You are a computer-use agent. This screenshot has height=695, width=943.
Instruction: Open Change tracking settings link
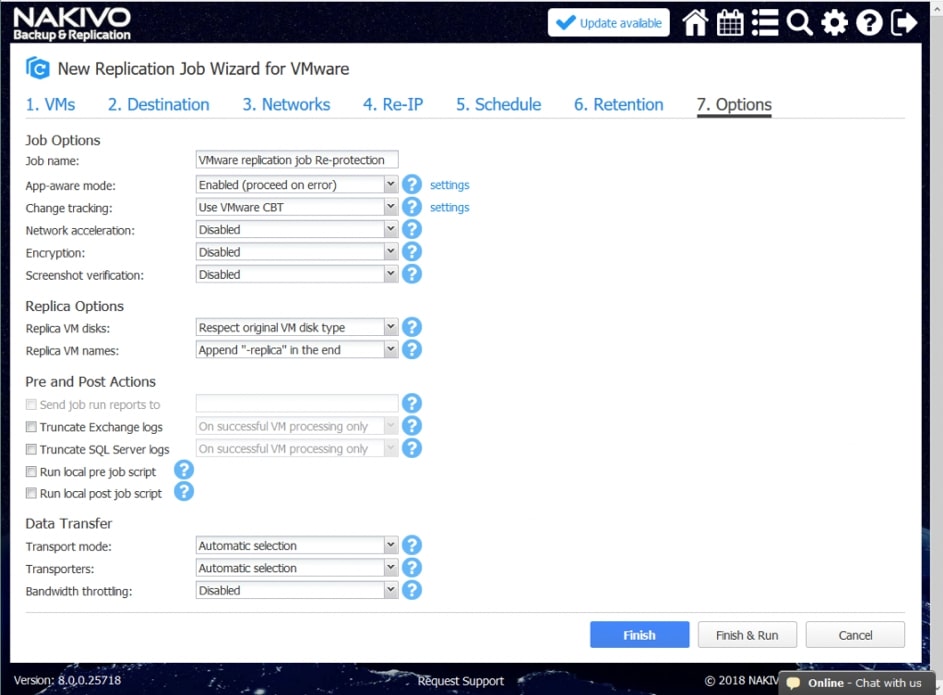tap(449, 208)
